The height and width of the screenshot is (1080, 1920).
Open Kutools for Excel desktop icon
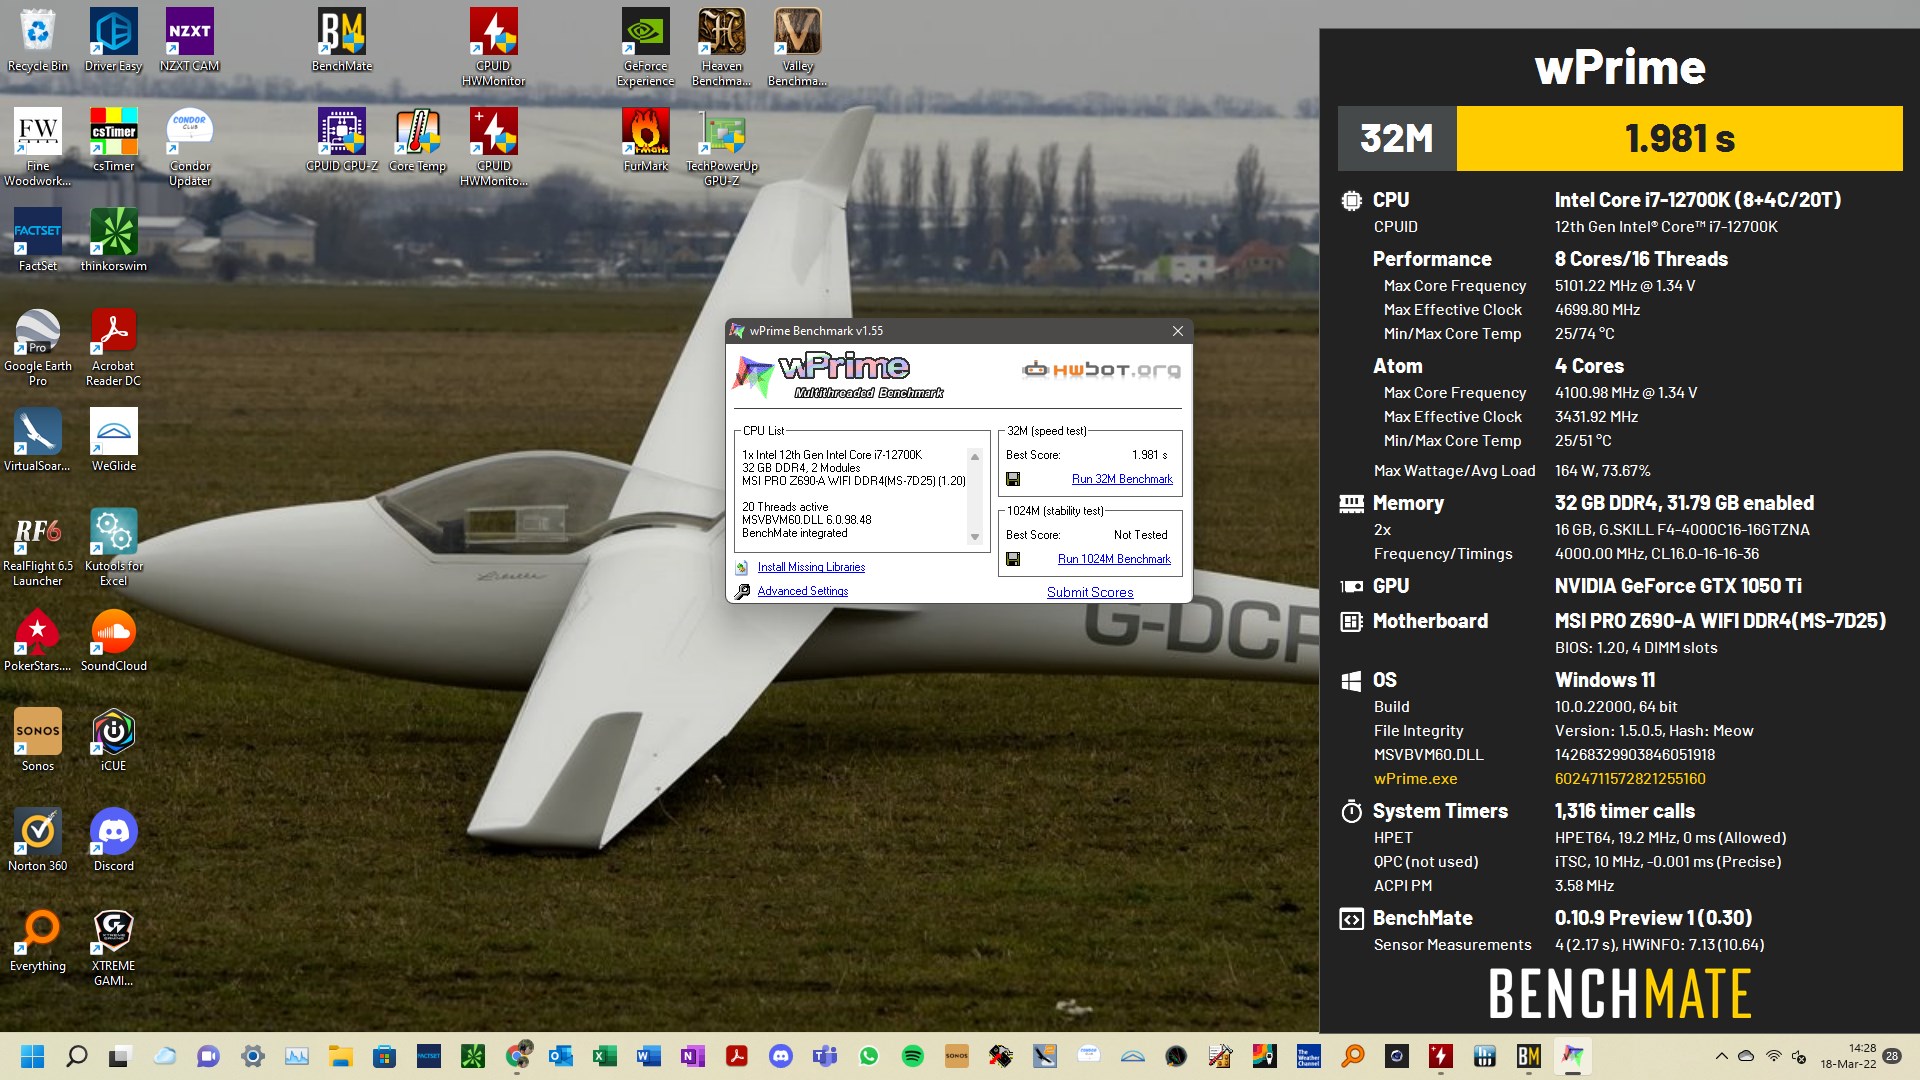(114, 547)
